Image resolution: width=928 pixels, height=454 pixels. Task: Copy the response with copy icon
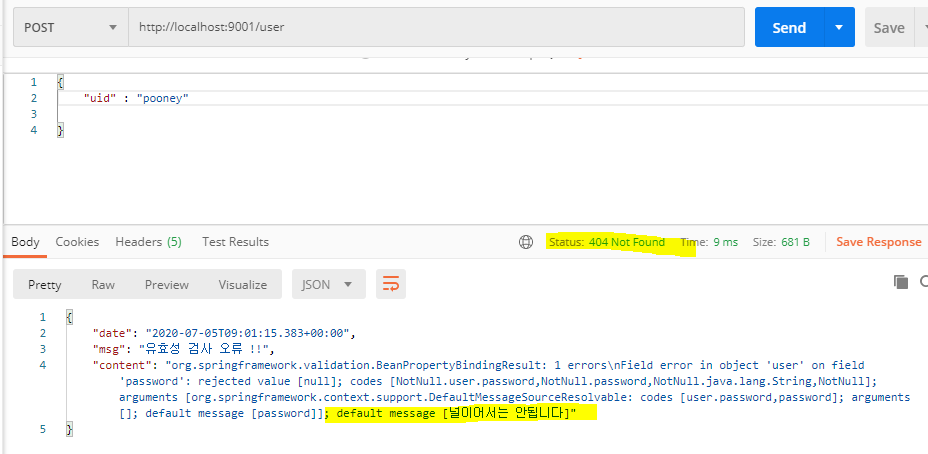tap(901, 282)
